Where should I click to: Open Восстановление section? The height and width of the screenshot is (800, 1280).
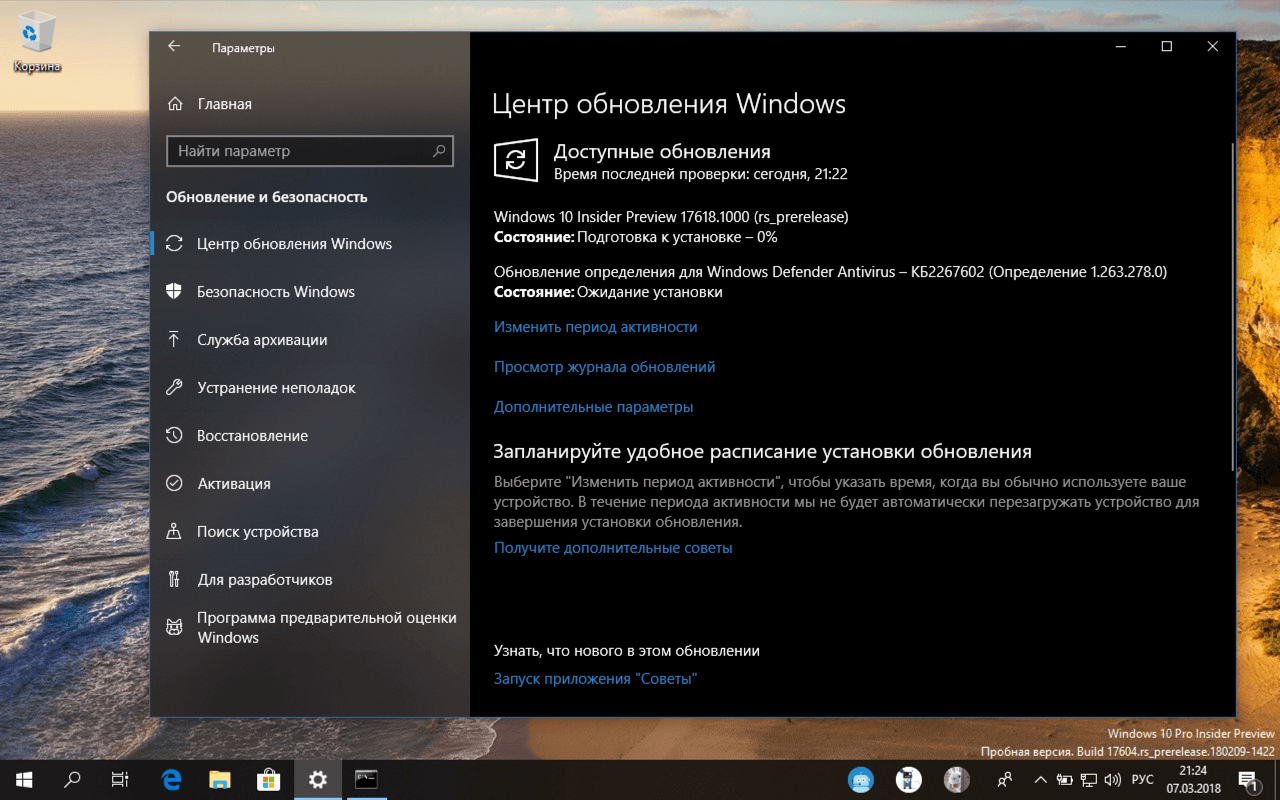point(310,436)
